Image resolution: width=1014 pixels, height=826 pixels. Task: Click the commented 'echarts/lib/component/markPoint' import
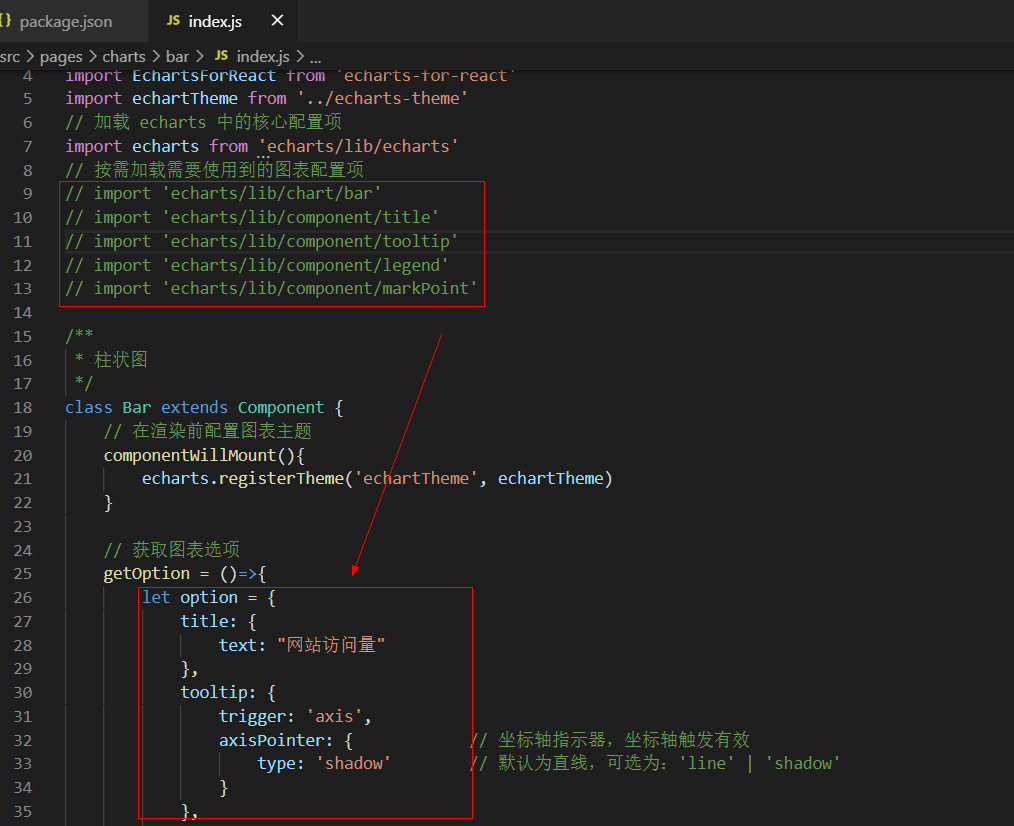coord(319,288)
